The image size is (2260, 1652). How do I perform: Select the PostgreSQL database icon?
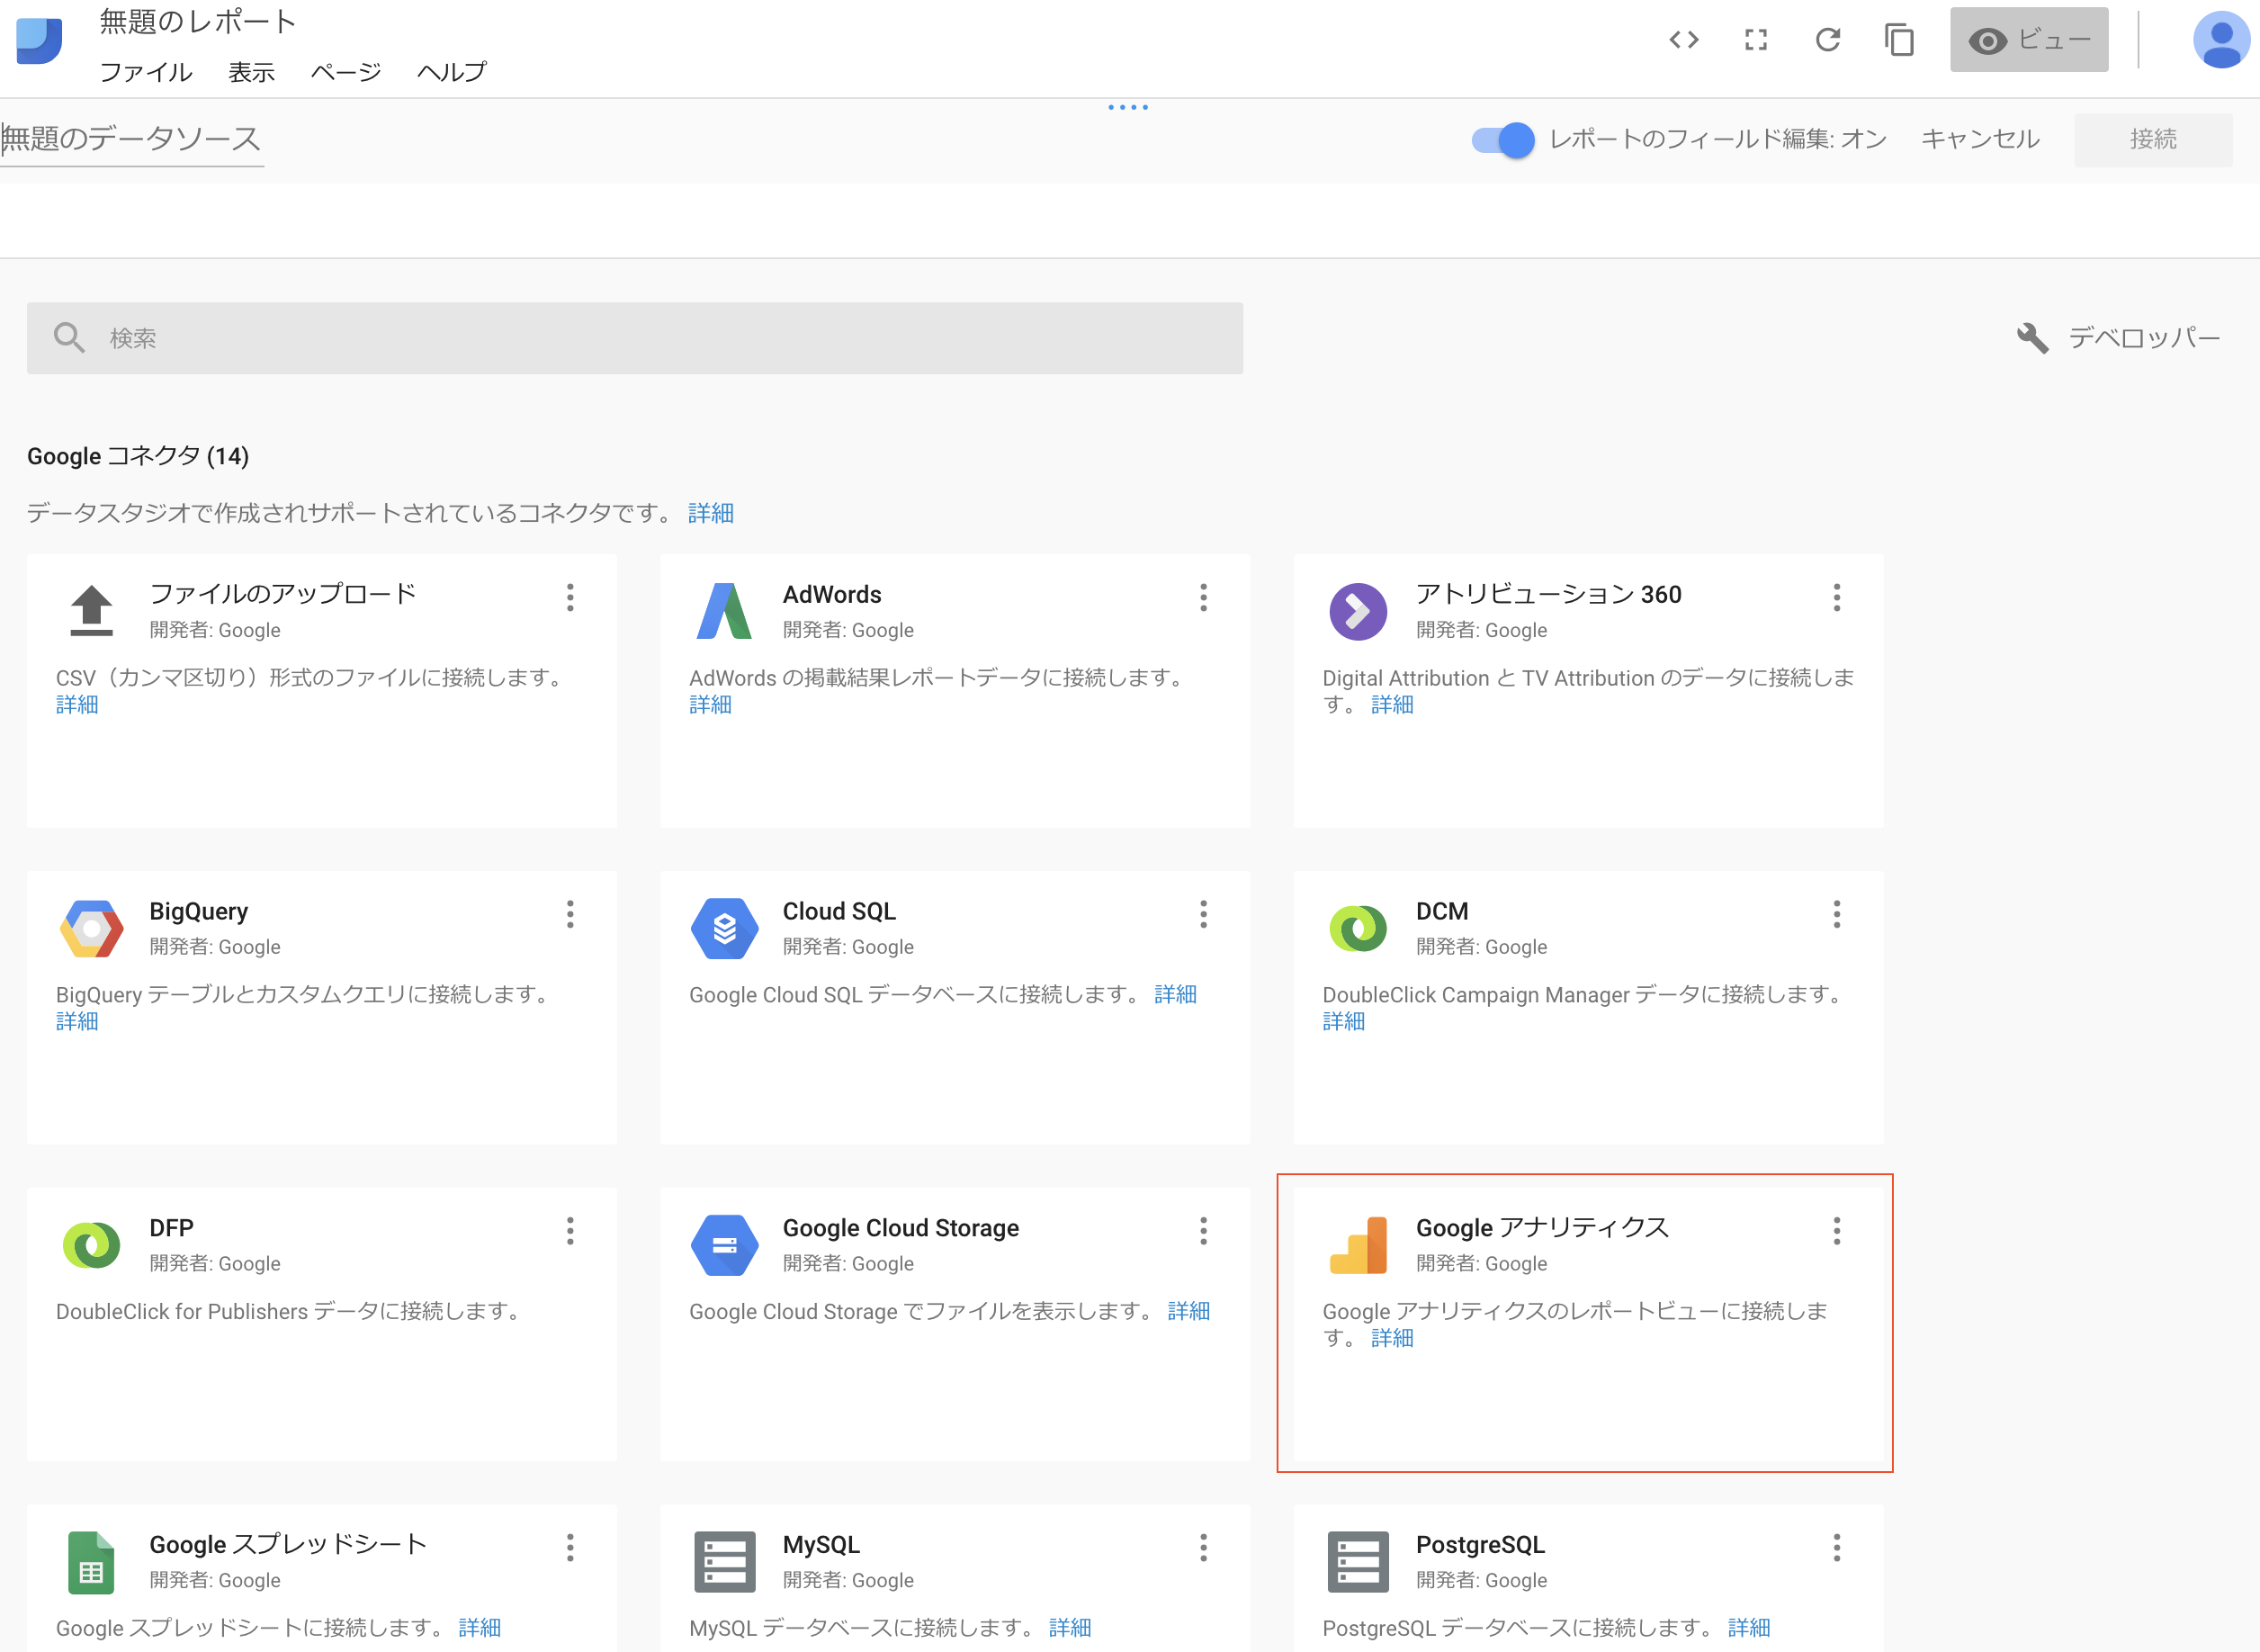pos(1357,1562)
